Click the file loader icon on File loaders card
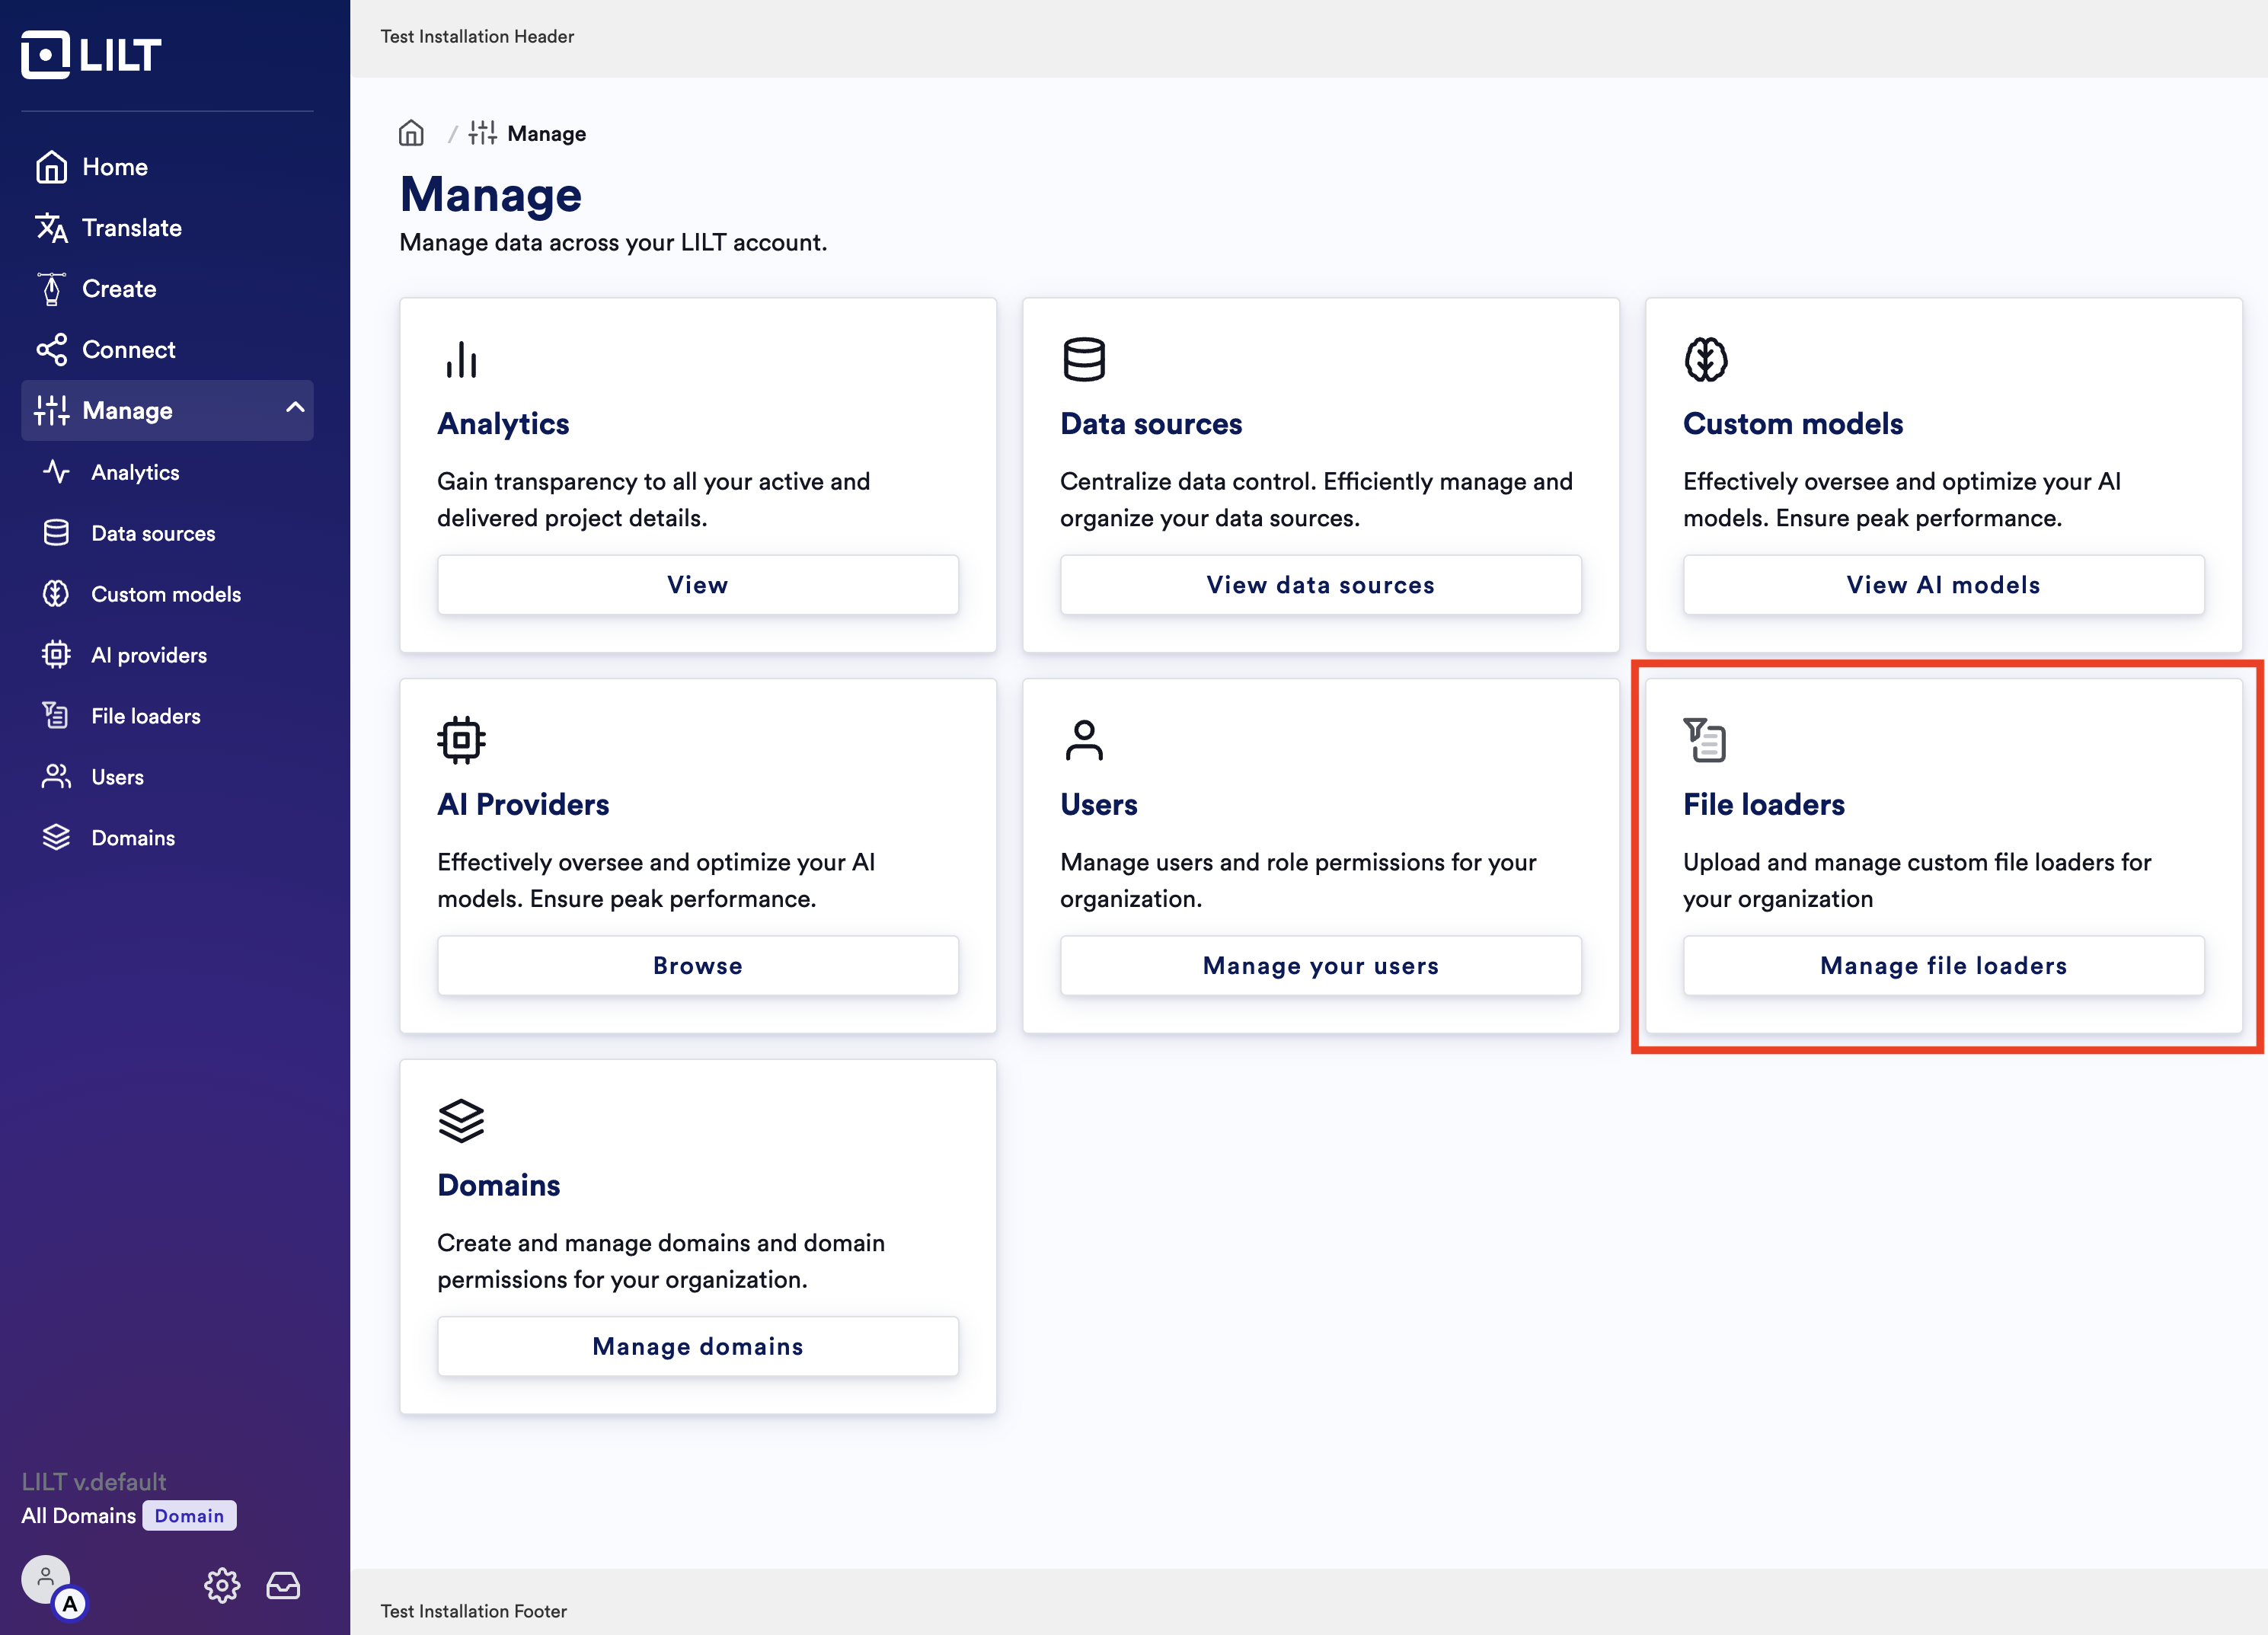The image size is (2268, 1635). tap(1705, 740)
